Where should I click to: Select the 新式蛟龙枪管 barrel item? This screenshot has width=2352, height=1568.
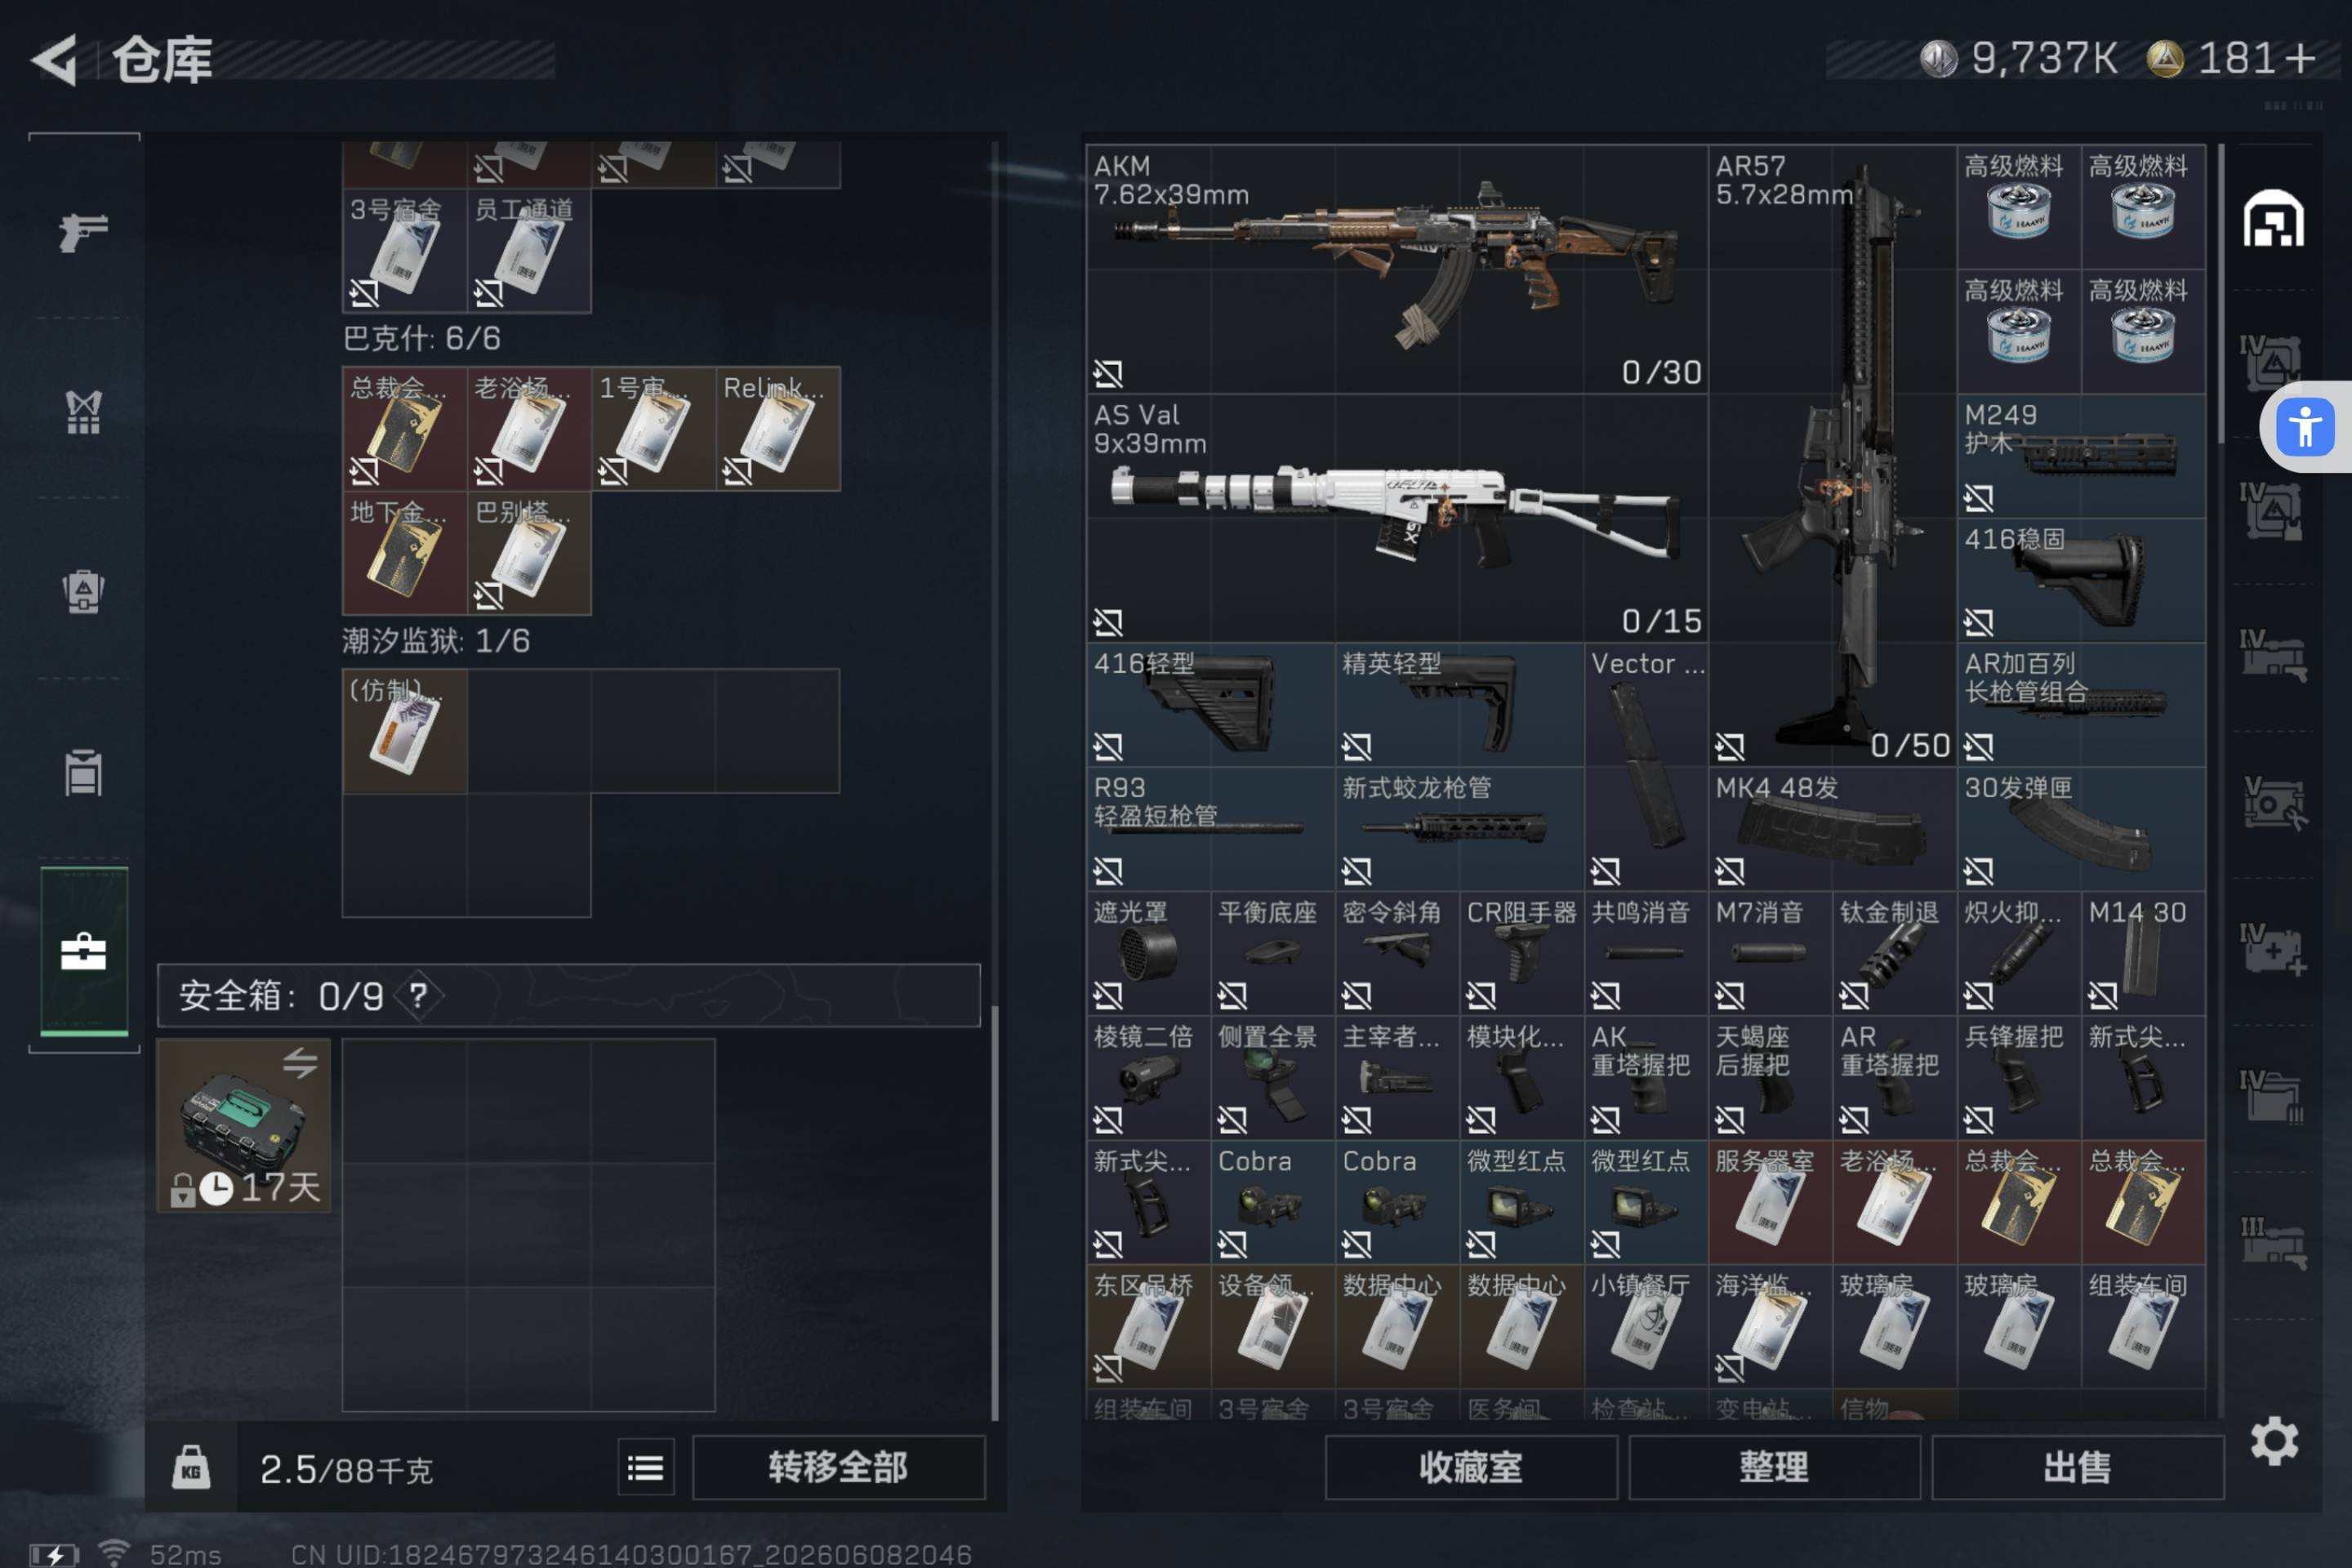1459,829
